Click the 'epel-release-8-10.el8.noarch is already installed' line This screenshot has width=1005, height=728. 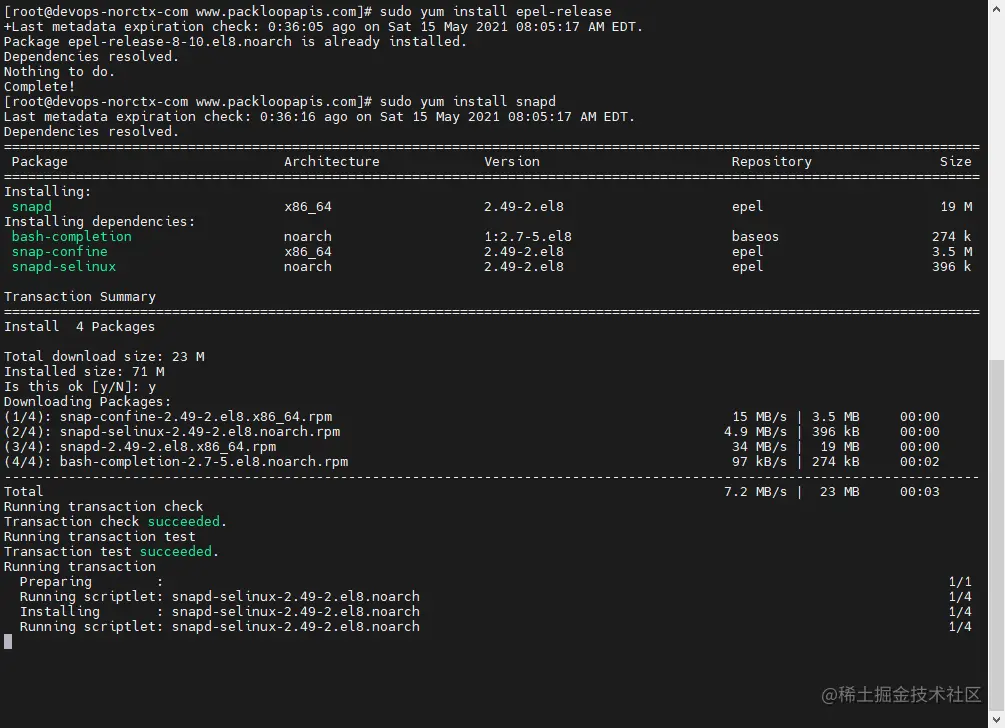point(235,42)
